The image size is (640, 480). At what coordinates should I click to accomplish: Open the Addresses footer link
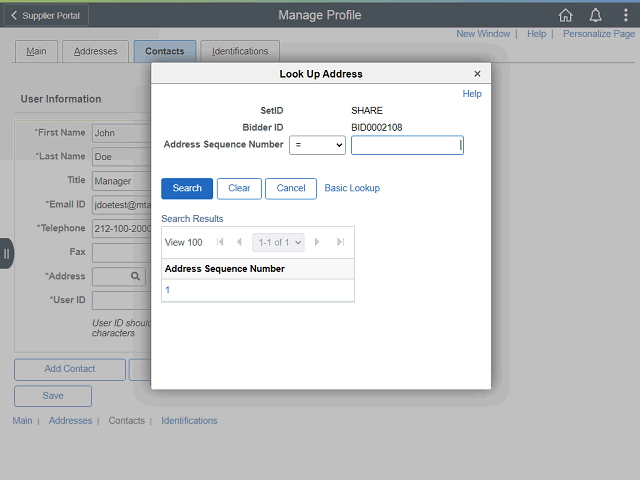70,420
